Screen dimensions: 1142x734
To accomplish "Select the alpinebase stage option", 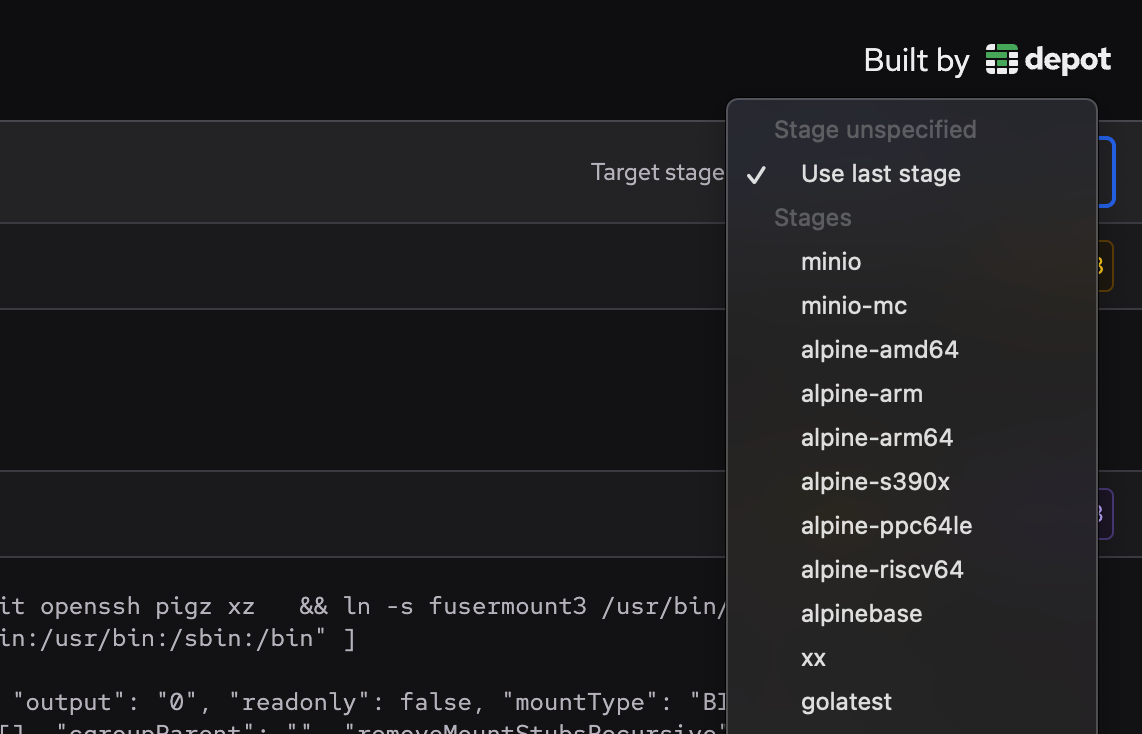I will [861, 613].
